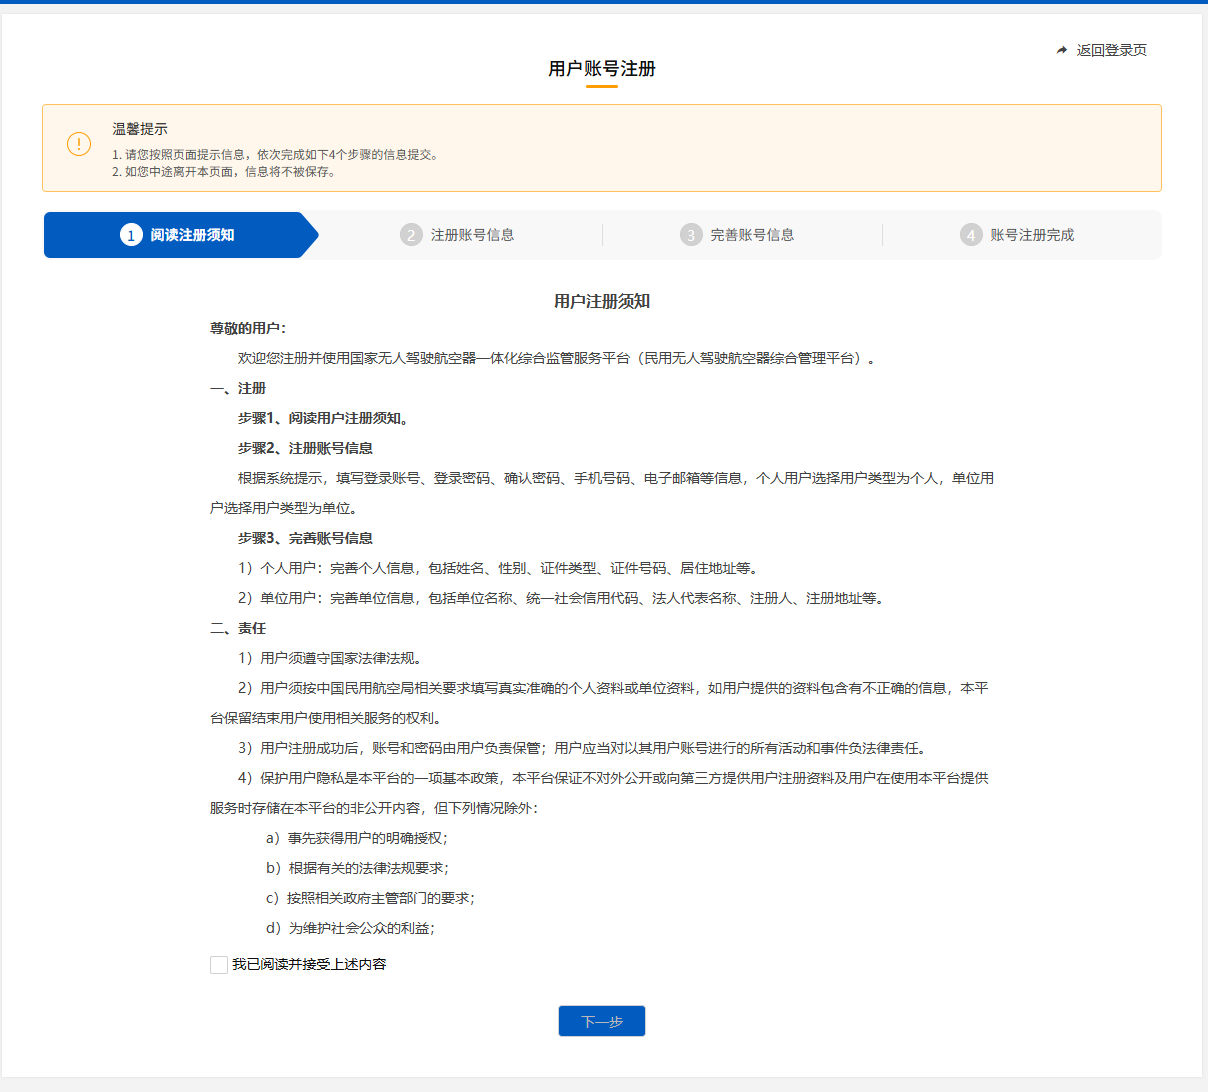Screen dimensions: 1208x1092
Task: Click the 用户账号注册 page title
Action: [602, 69]
